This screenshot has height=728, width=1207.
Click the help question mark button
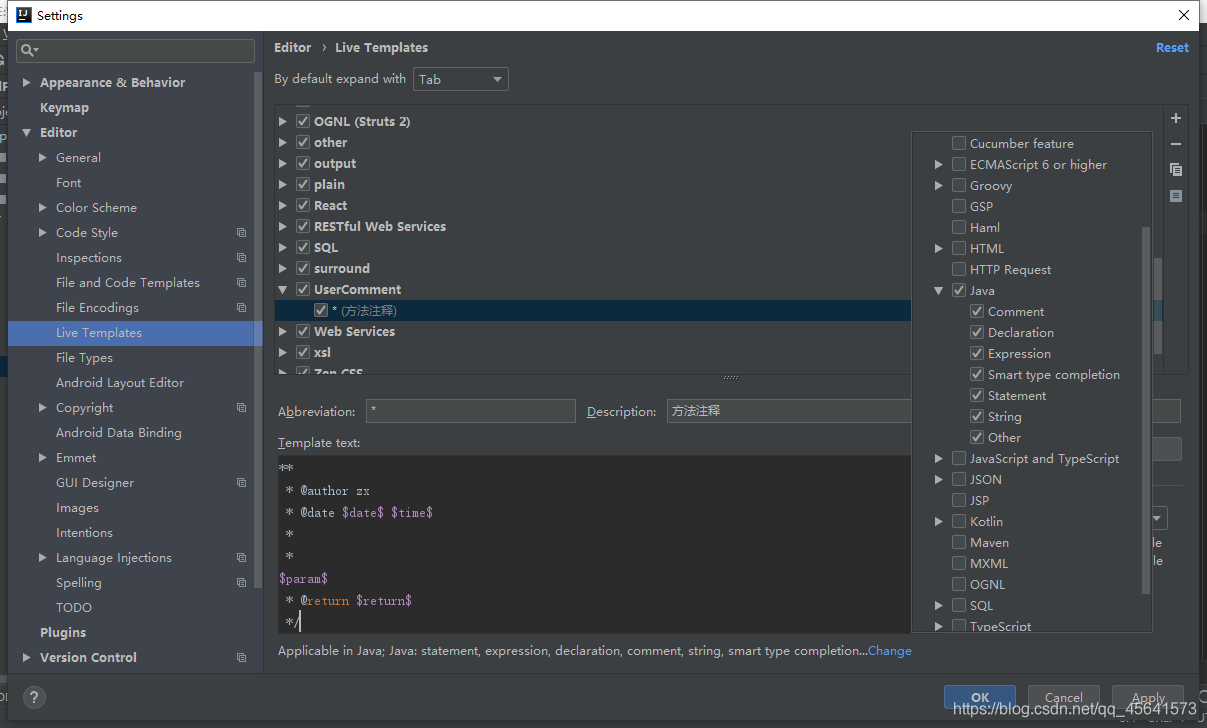tap(34, 698)
